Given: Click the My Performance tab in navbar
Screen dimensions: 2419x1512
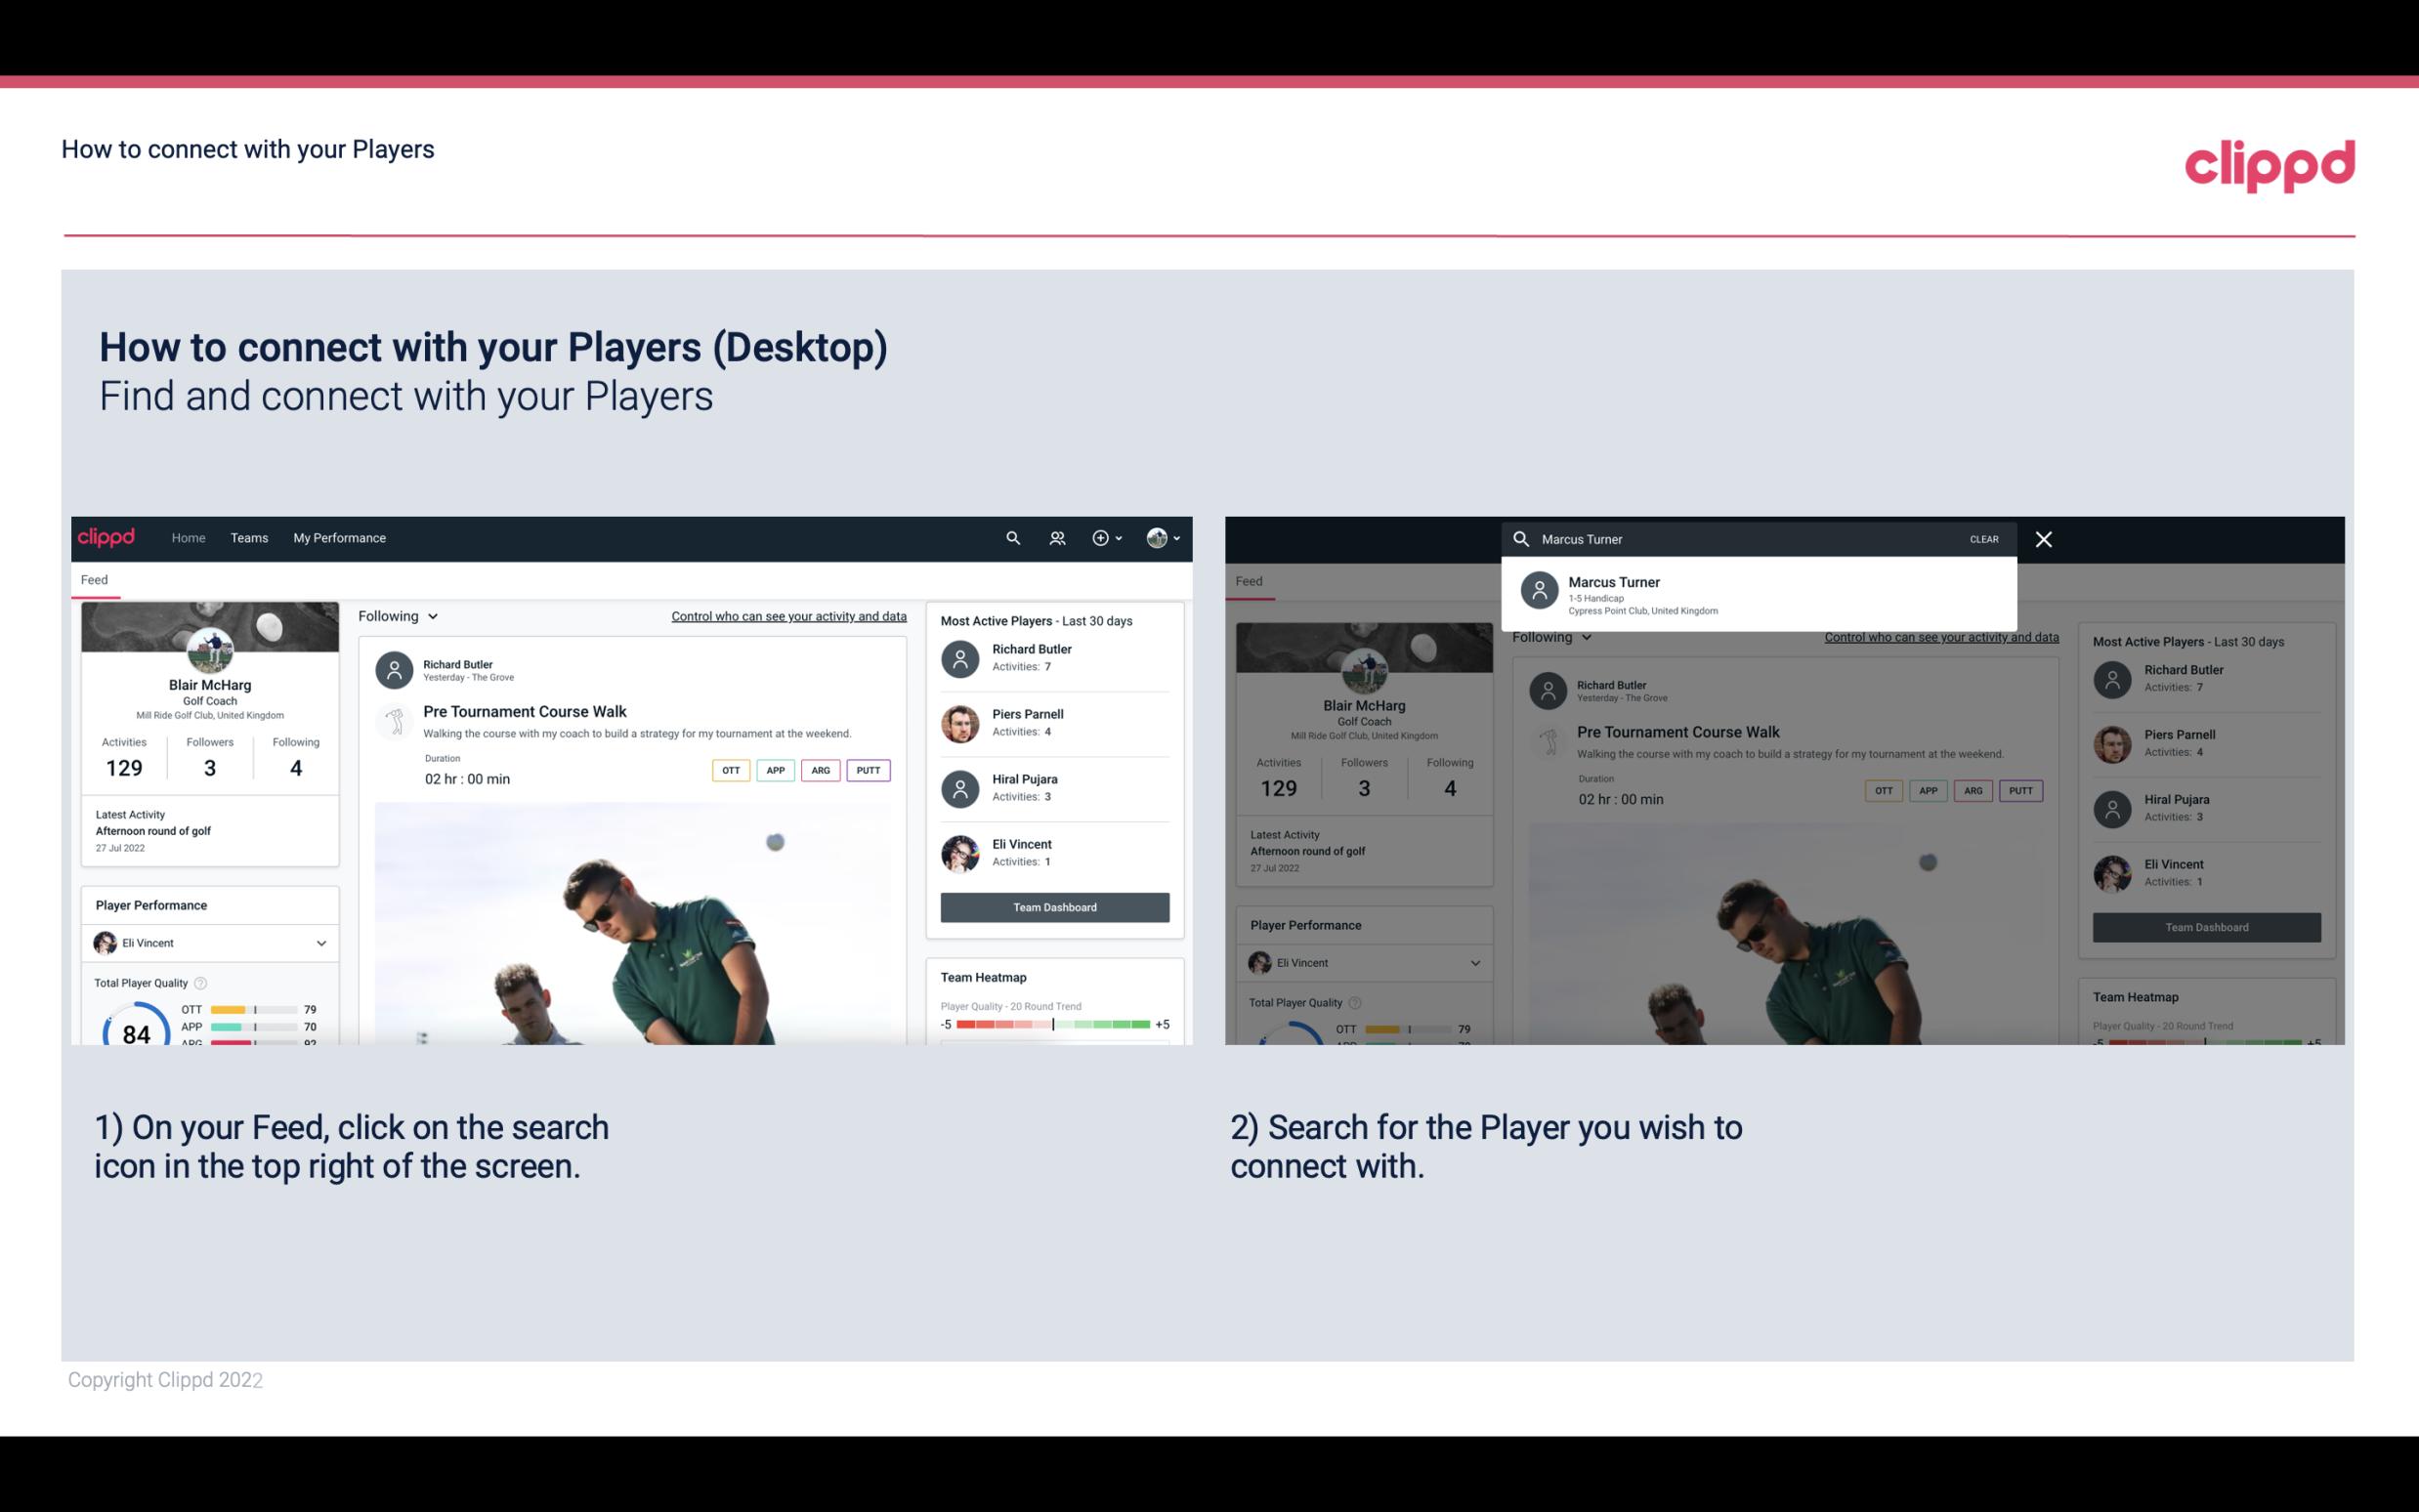Looking at the screenshot, I should click(340, 536).
